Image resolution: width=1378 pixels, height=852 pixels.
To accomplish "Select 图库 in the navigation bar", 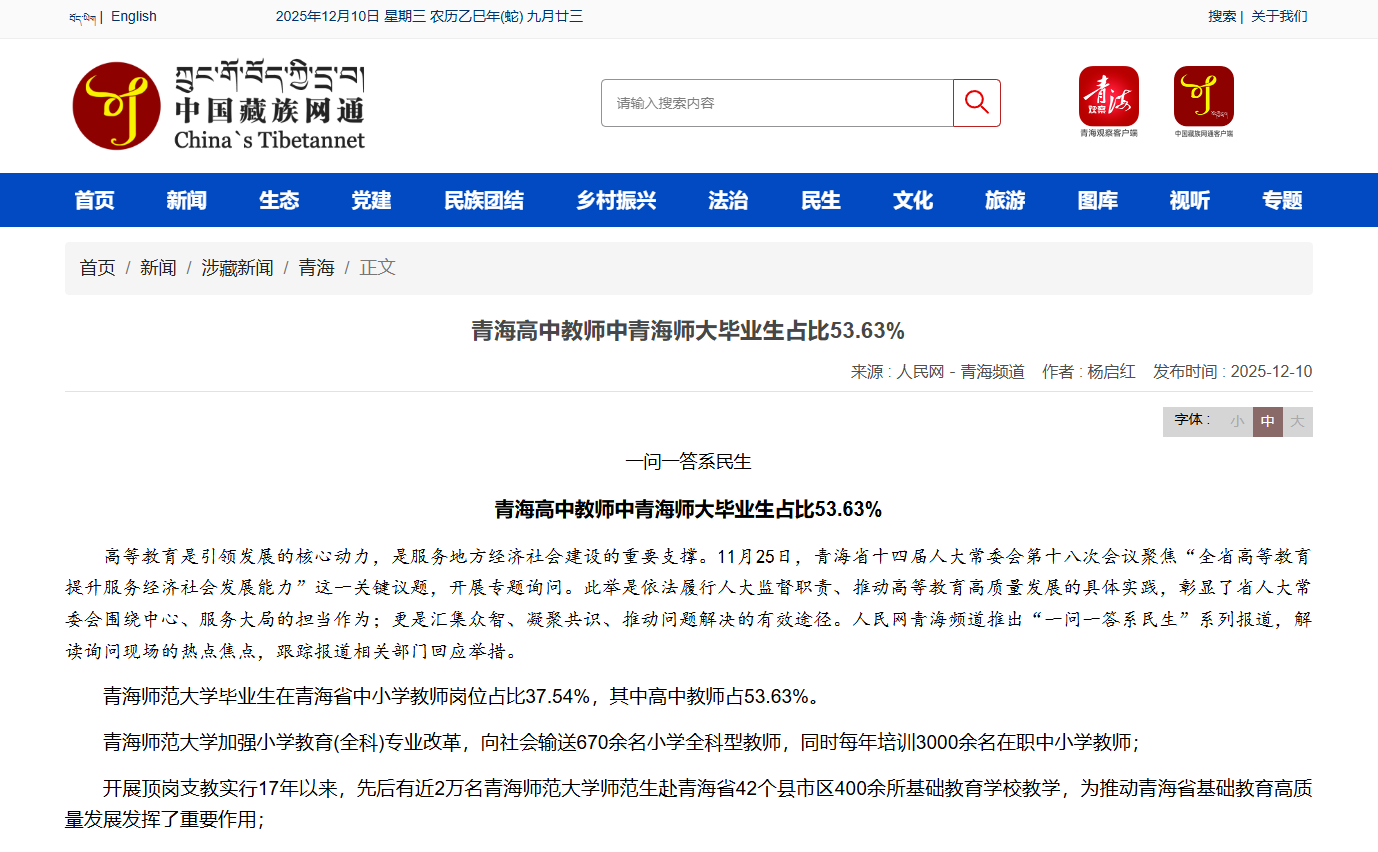I will click(1097, 200).
